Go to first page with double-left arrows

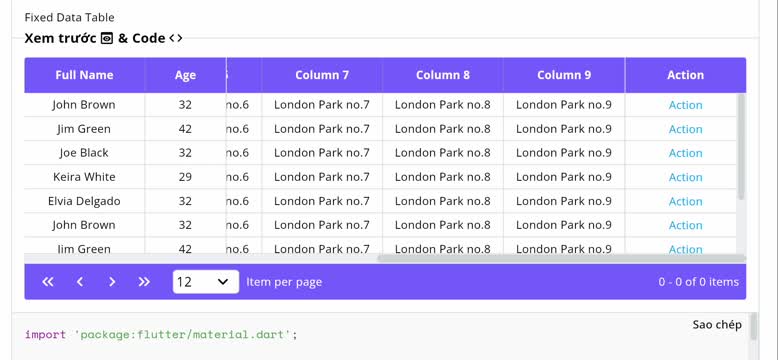48,282
